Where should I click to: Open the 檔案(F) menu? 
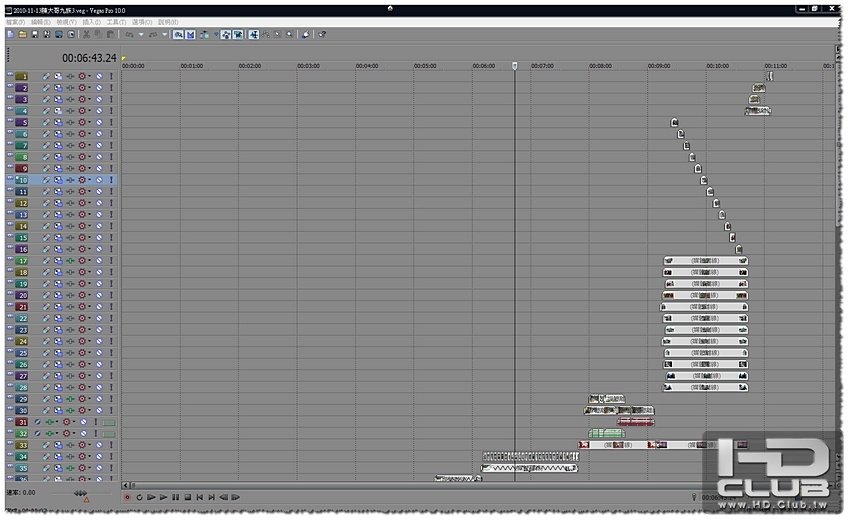coord(15,22)
